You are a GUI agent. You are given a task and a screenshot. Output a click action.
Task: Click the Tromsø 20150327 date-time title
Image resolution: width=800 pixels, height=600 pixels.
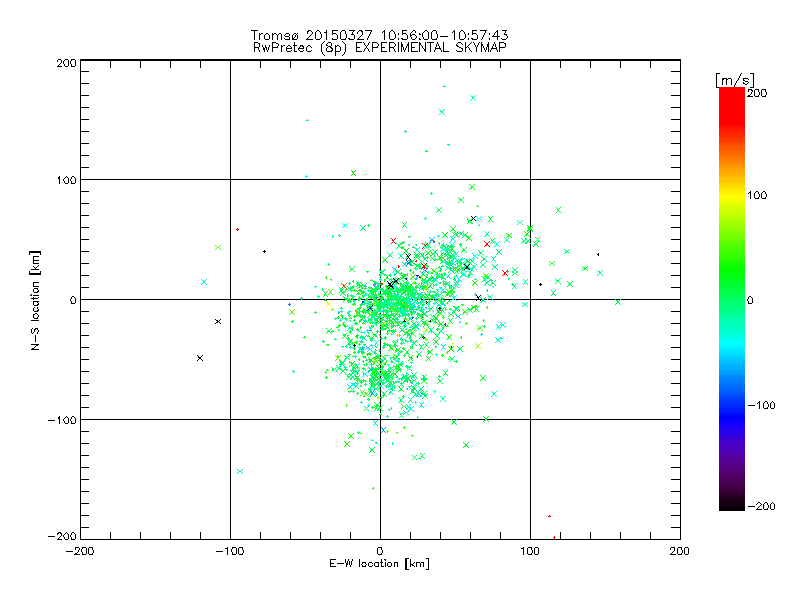(380, 35)
